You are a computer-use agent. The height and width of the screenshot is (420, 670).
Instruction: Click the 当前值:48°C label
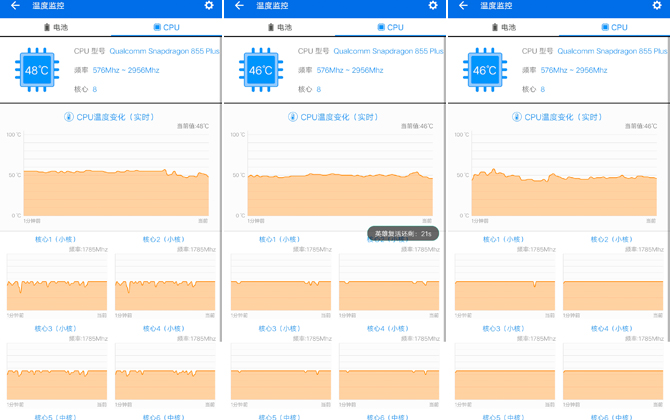pyautogui.click(x=193, y=126)
